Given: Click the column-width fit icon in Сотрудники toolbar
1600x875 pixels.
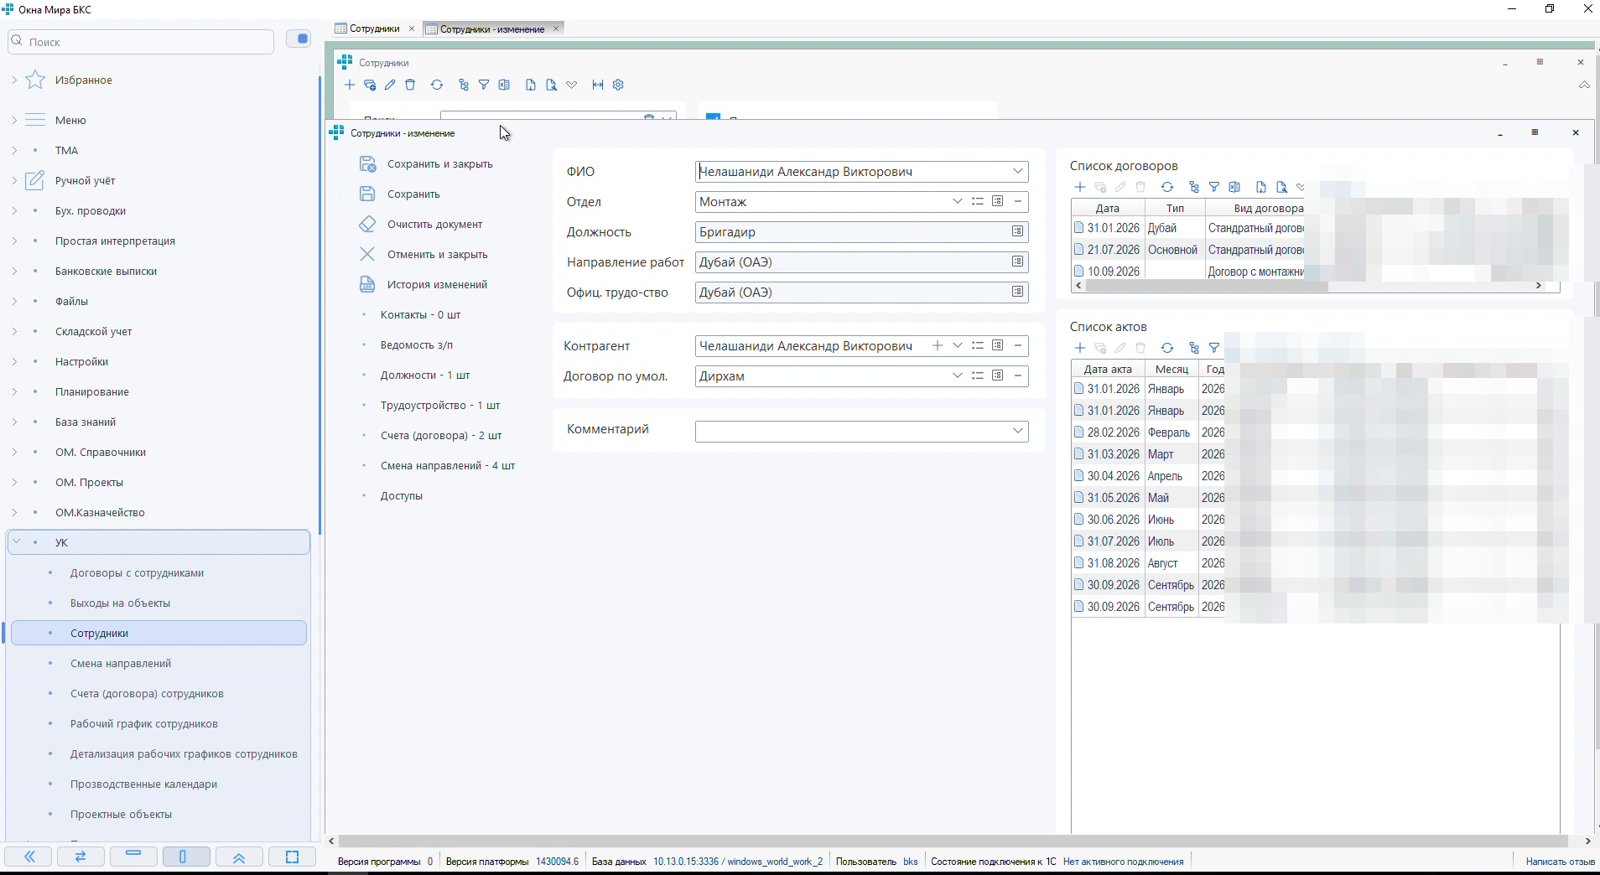Looking at the screenshot, I should [598, 85].
